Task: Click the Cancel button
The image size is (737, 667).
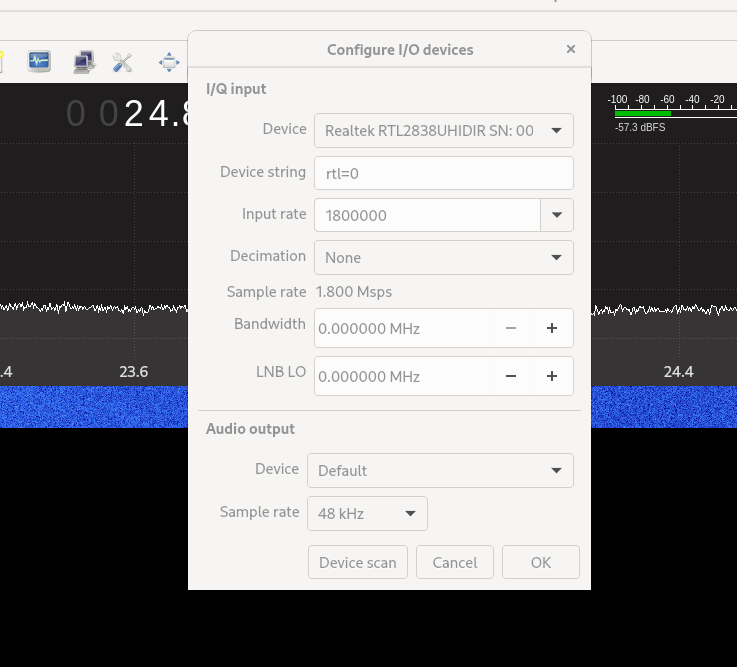Action: (455, 562)
